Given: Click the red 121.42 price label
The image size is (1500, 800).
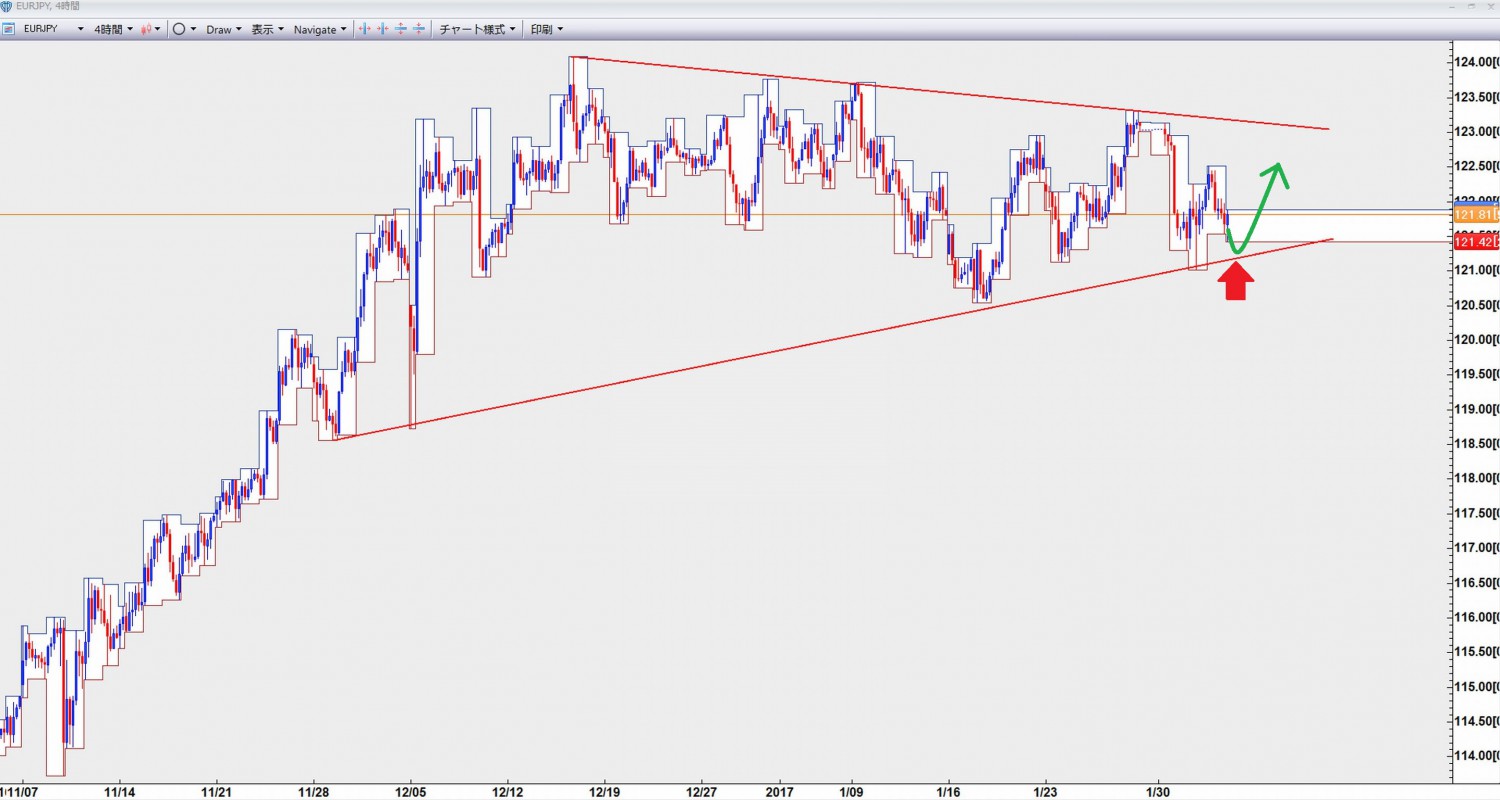Looking at the screenshot, I should [x=1476, y=242].
